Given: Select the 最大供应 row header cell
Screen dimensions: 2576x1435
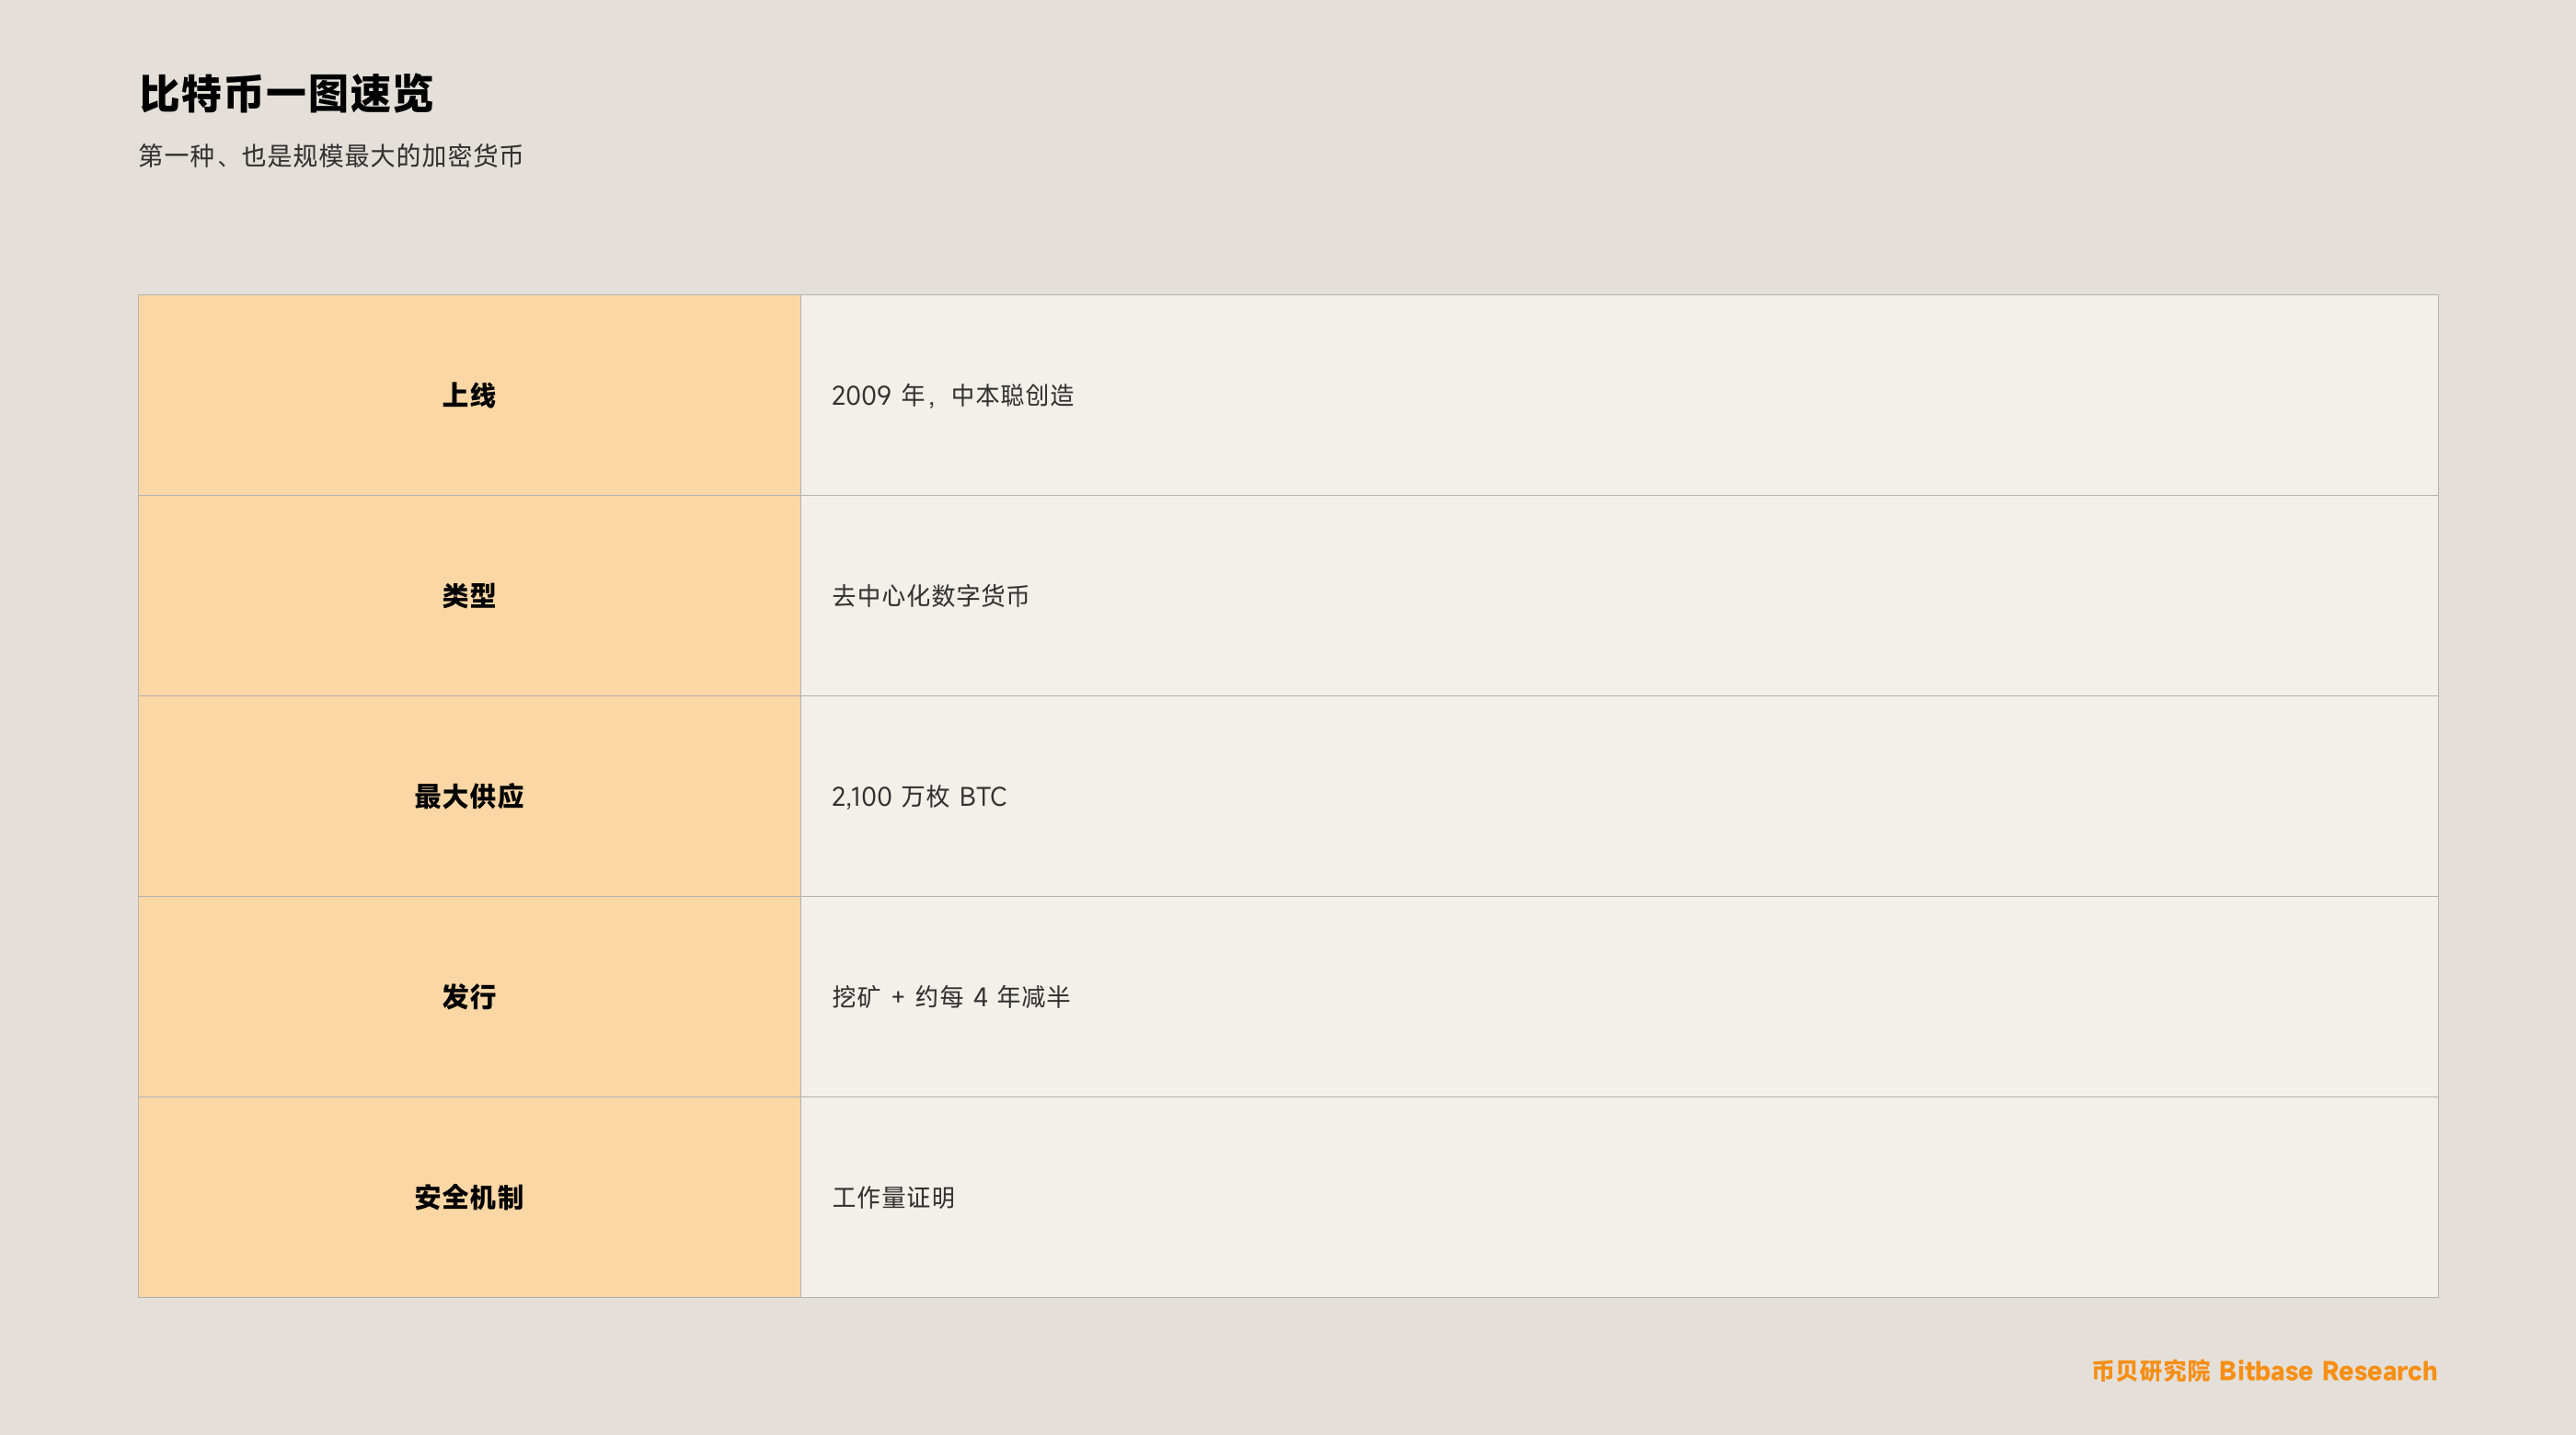Looking at the screenshot, I should pos(469,796).
